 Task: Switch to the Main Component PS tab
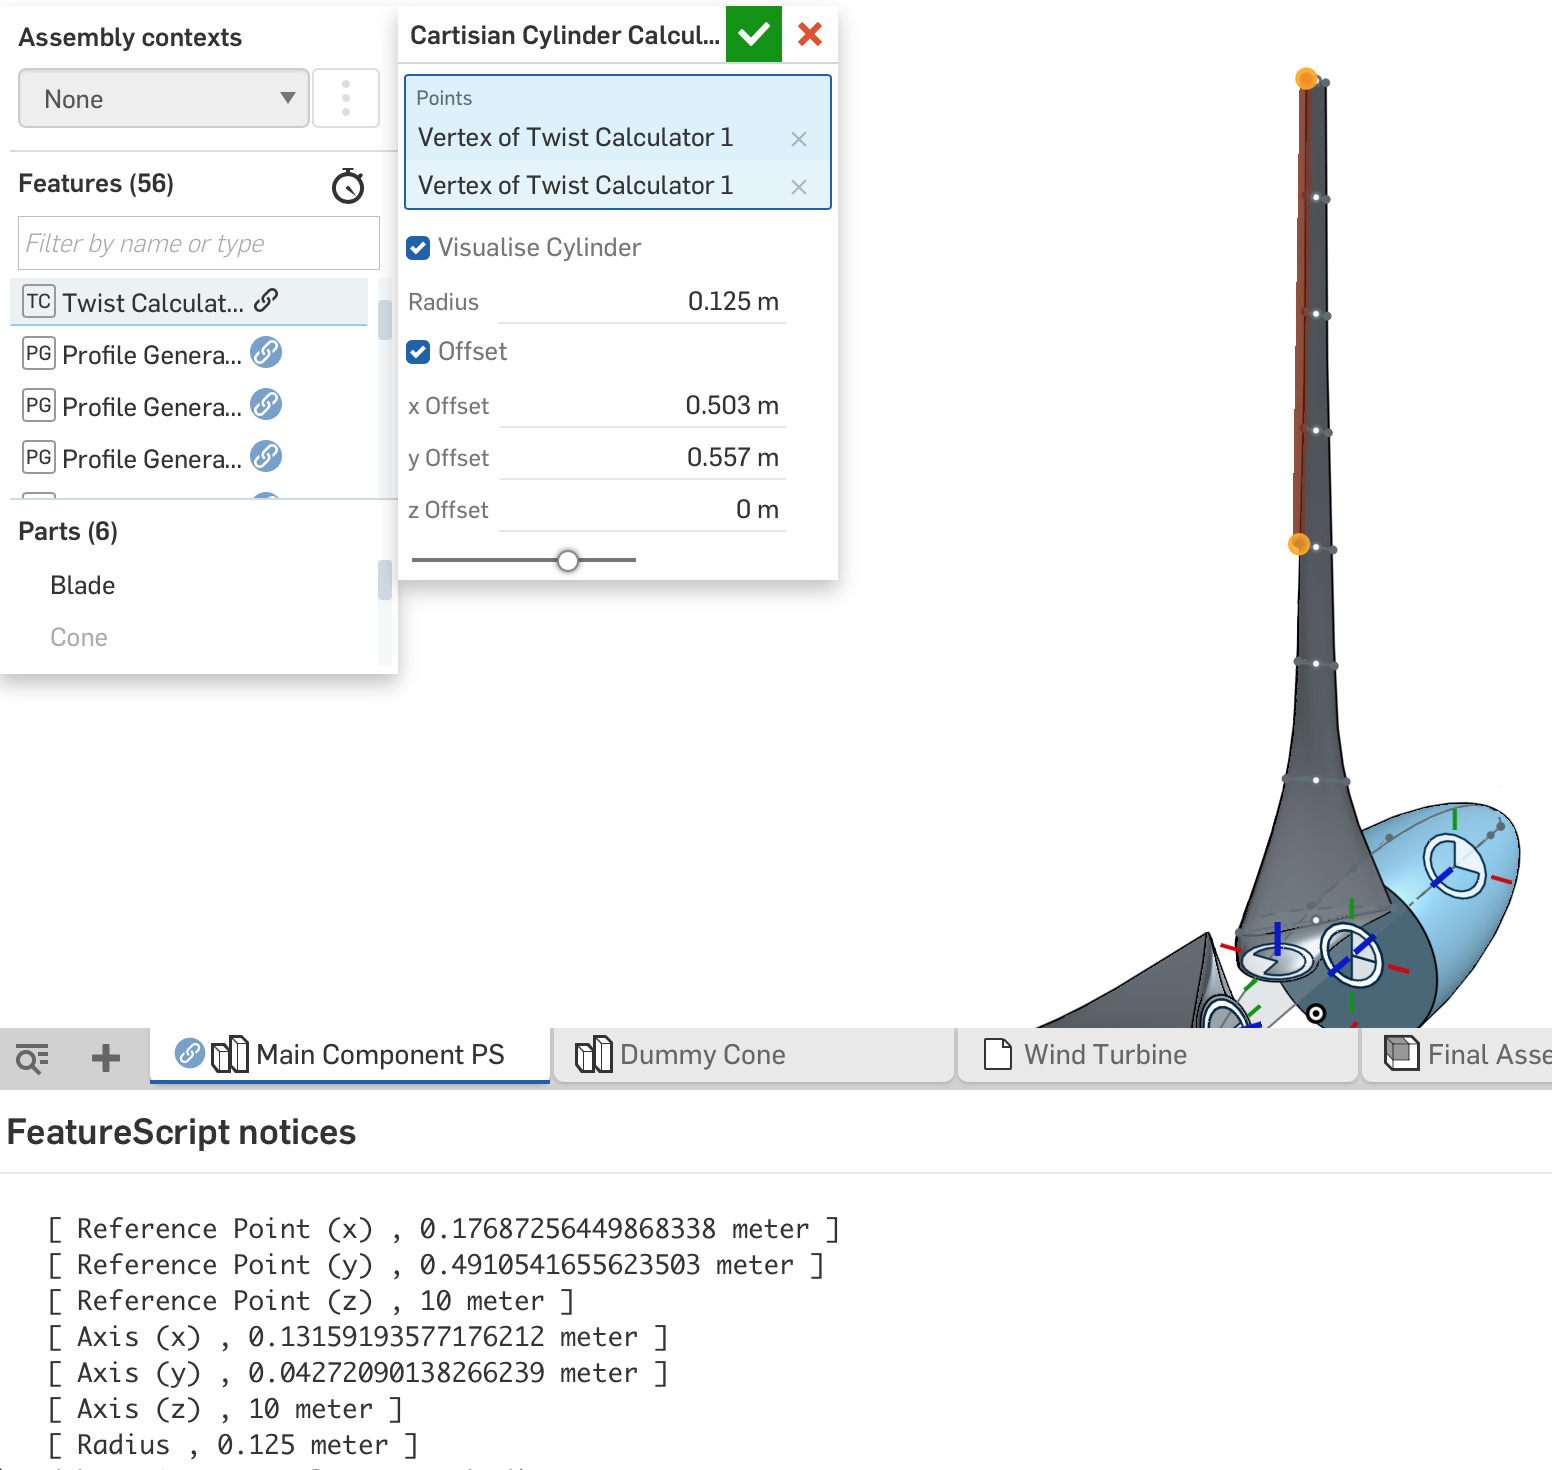pyautogui.click(x=350, y=1055)
